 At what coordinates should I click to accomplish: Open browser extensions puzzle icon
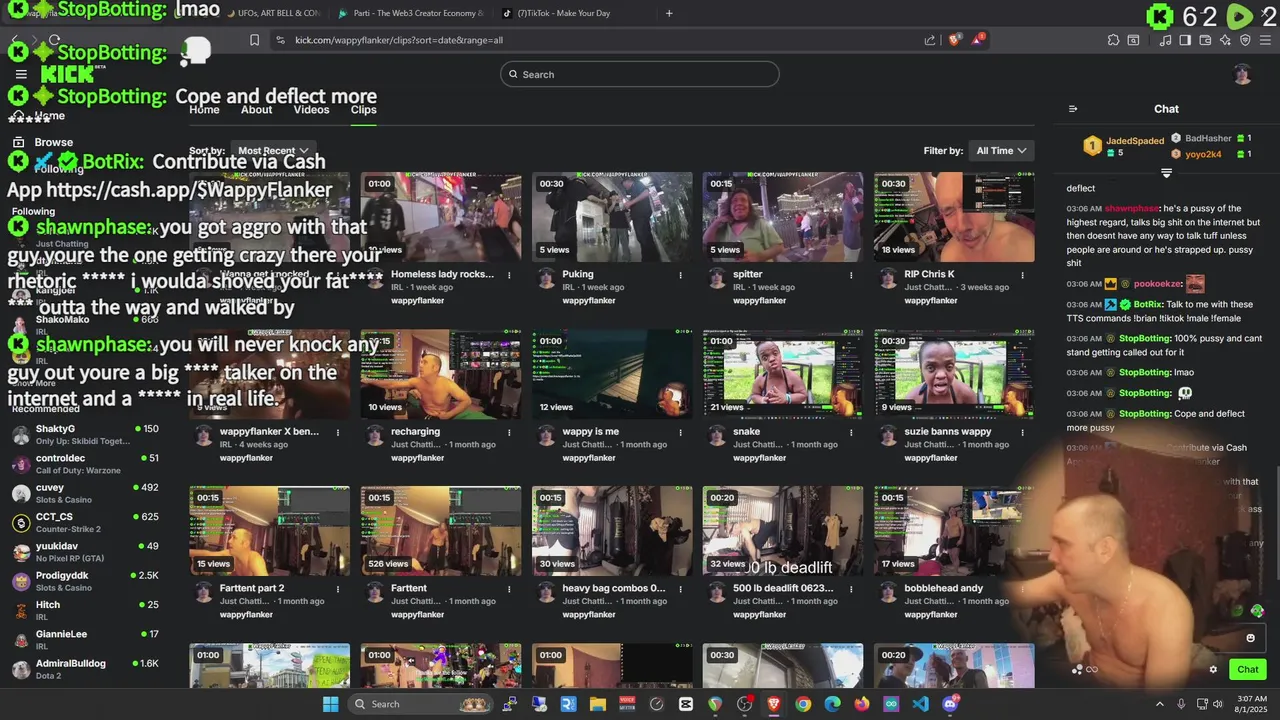pos(1113,40)
